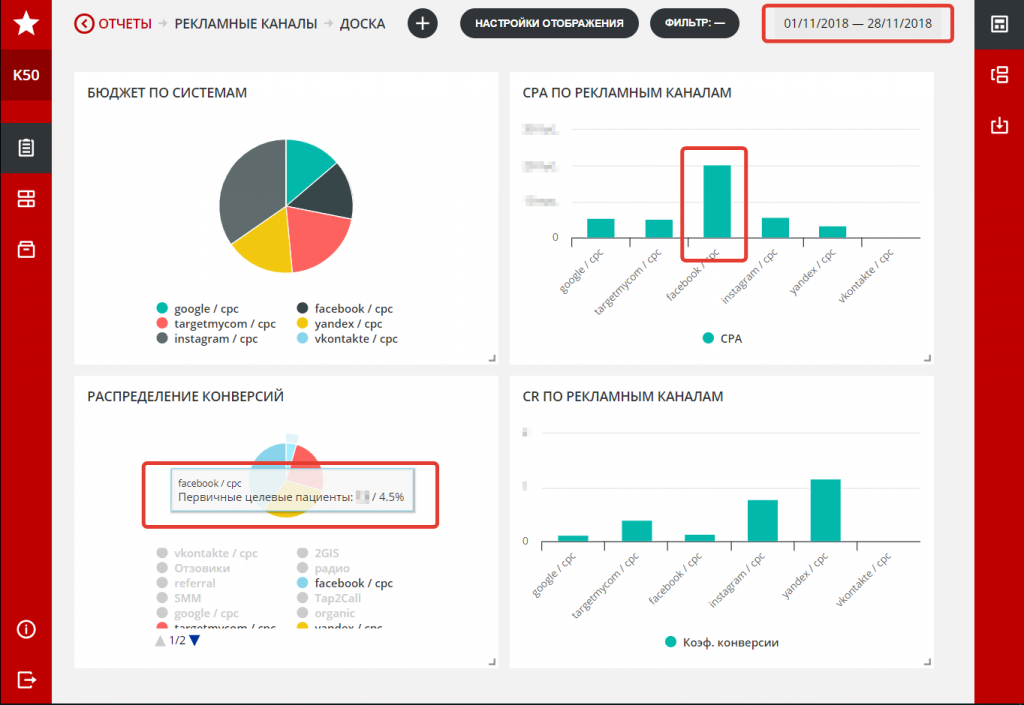Click the resize handle of CR widget
Viewport: 1024px width, 705px height.
[x=927, y=662]
